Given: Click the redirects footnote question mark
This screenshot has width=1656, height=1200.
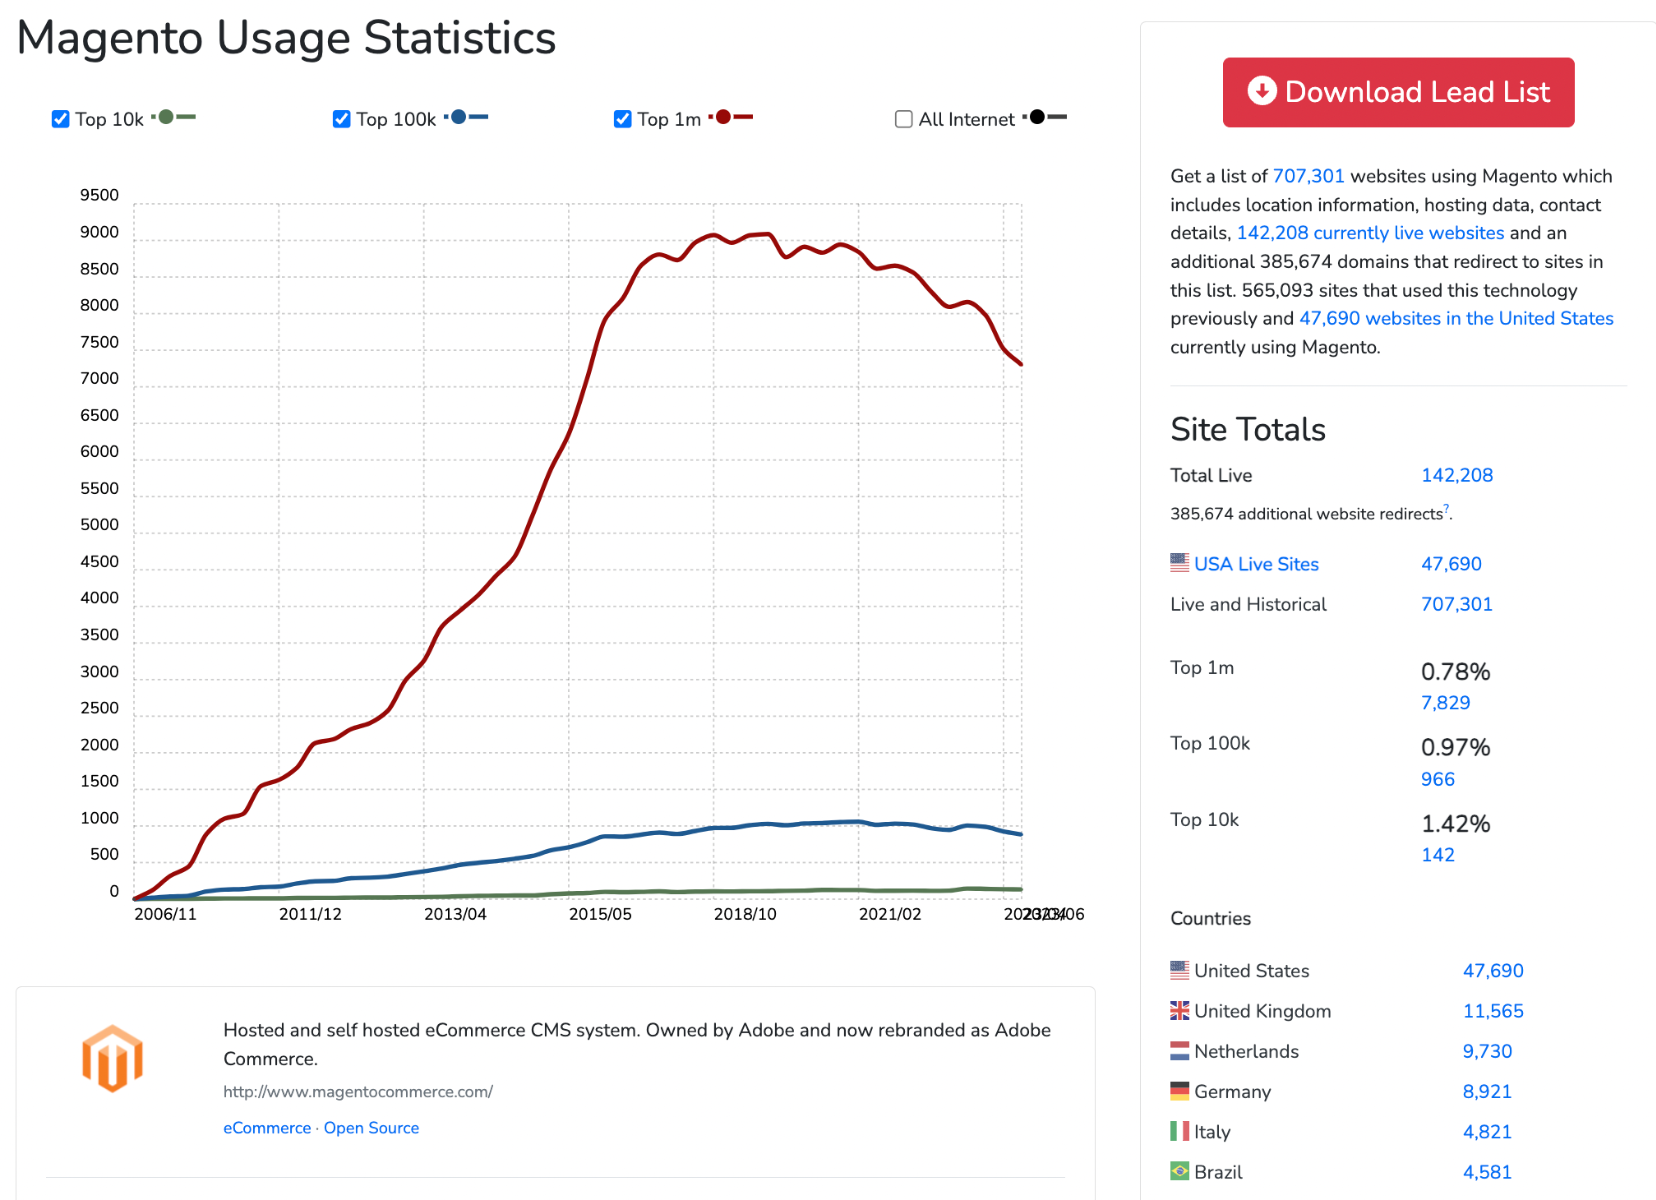Looking at the screenshot, I should click(x=1446, y=509).
